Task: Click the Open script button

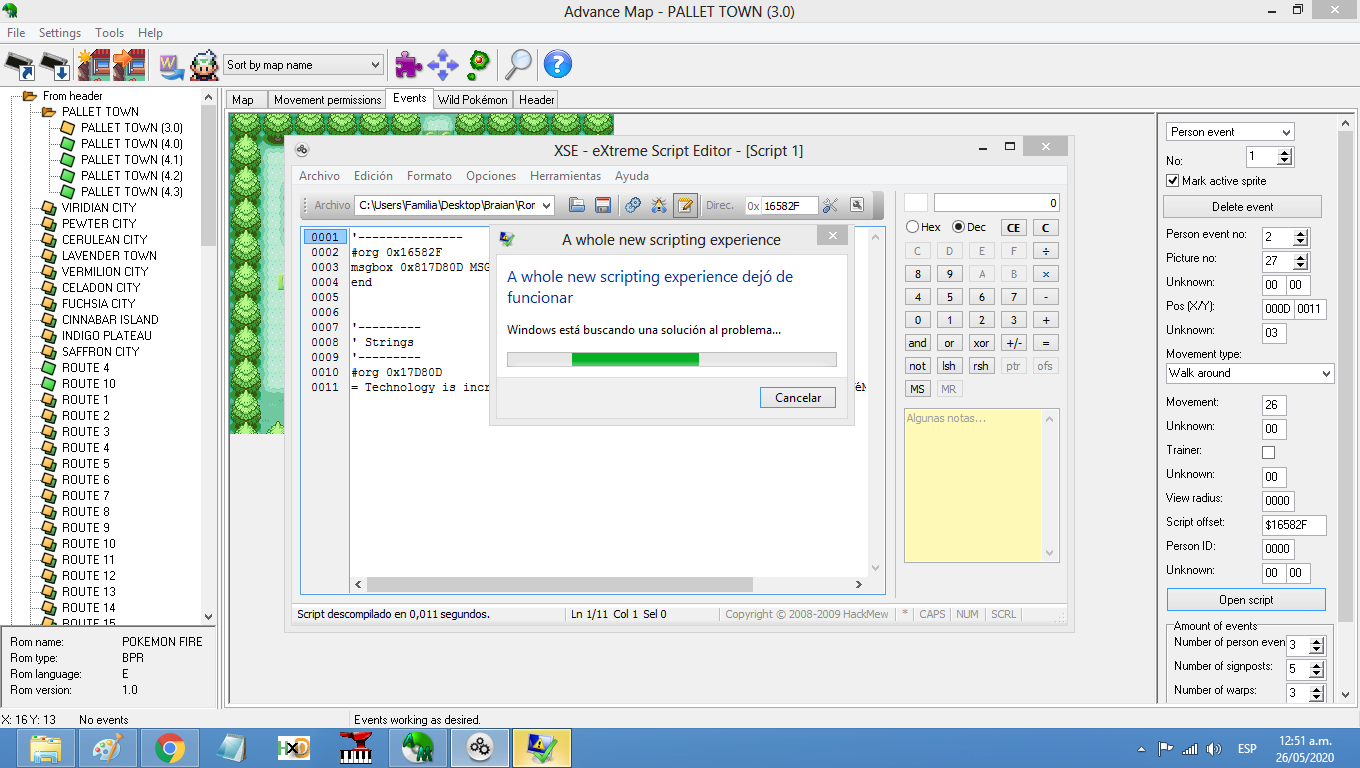Action: (x=1245, y=600)
